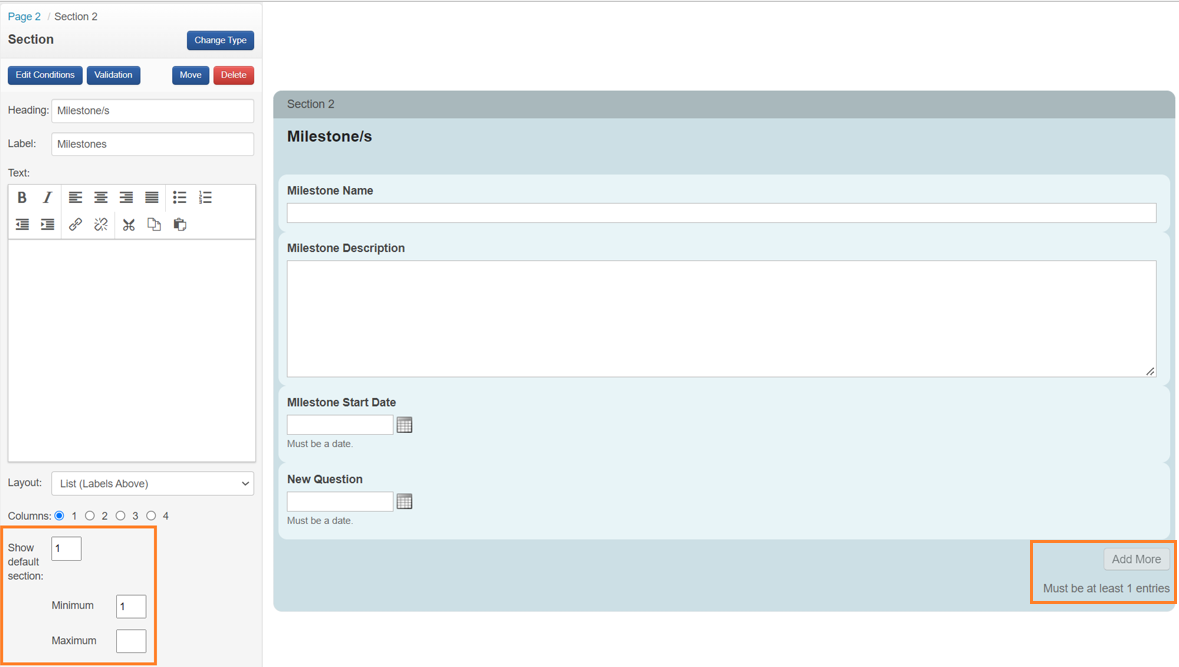
Task: Paste from clipboard using the paste icon
Action: pyautogui.click(x=180, y=225)
